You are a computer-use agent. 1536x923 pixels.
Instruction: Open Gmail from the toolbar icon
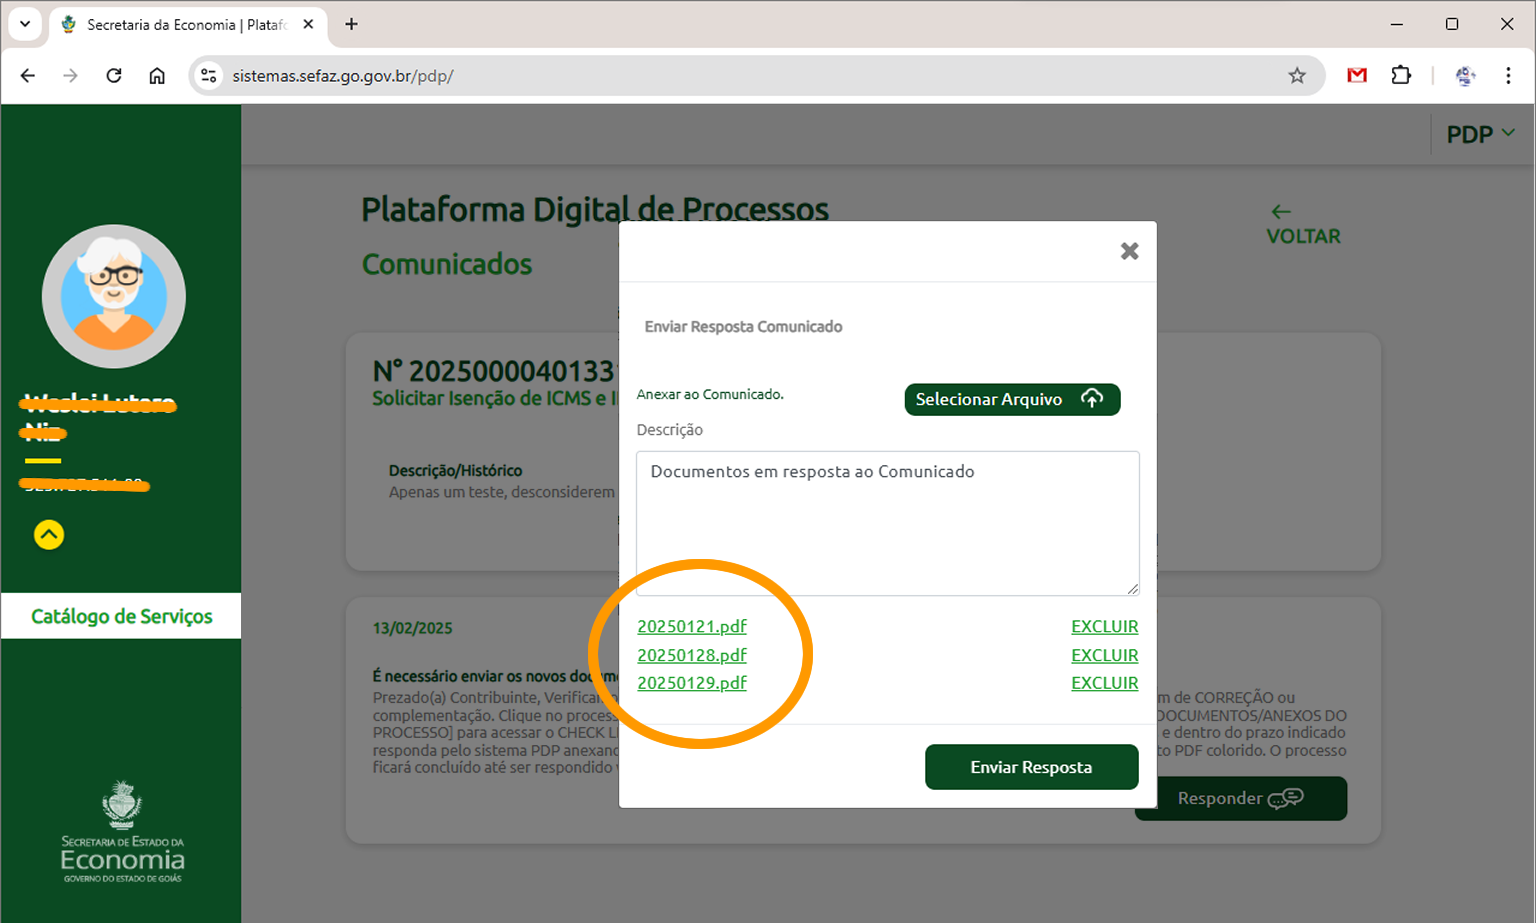(1357, 75)
